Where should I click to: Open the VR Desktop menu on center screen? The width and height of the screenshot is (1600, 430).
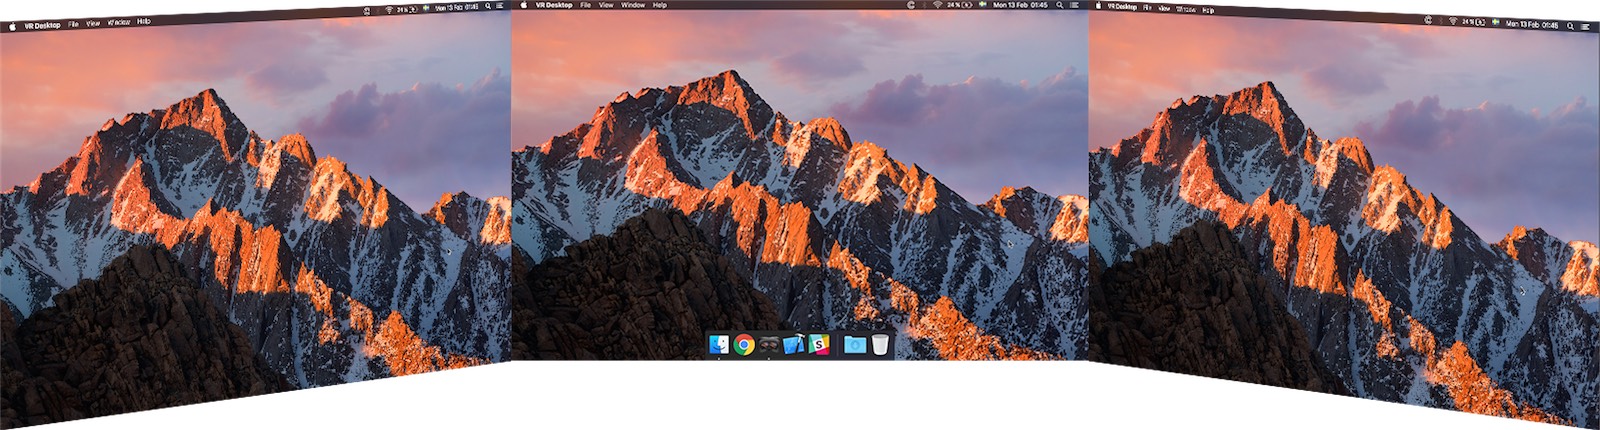pos(554,5)
